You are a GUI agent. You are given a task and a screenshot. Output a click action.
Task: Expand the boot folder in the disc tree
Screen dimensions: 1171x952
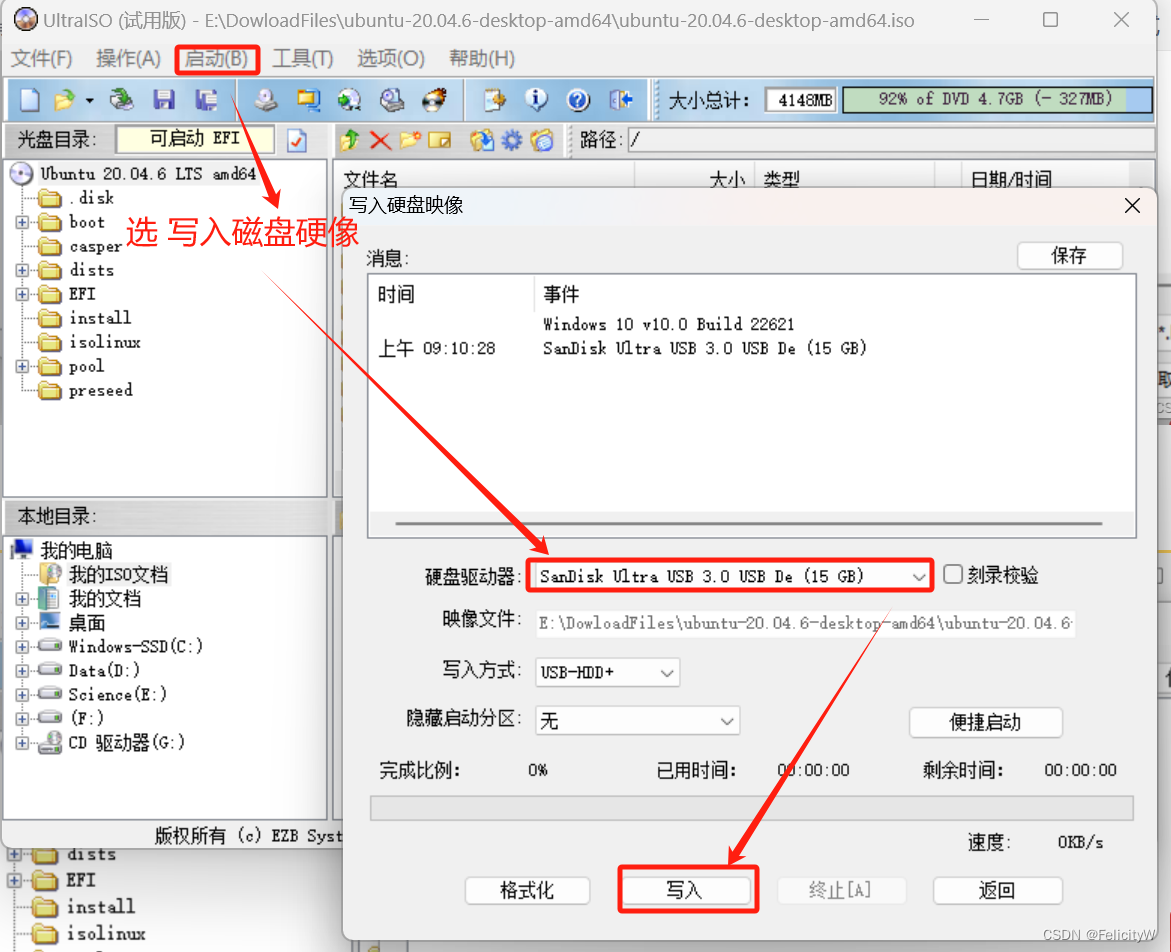click(x=22, y=222)
